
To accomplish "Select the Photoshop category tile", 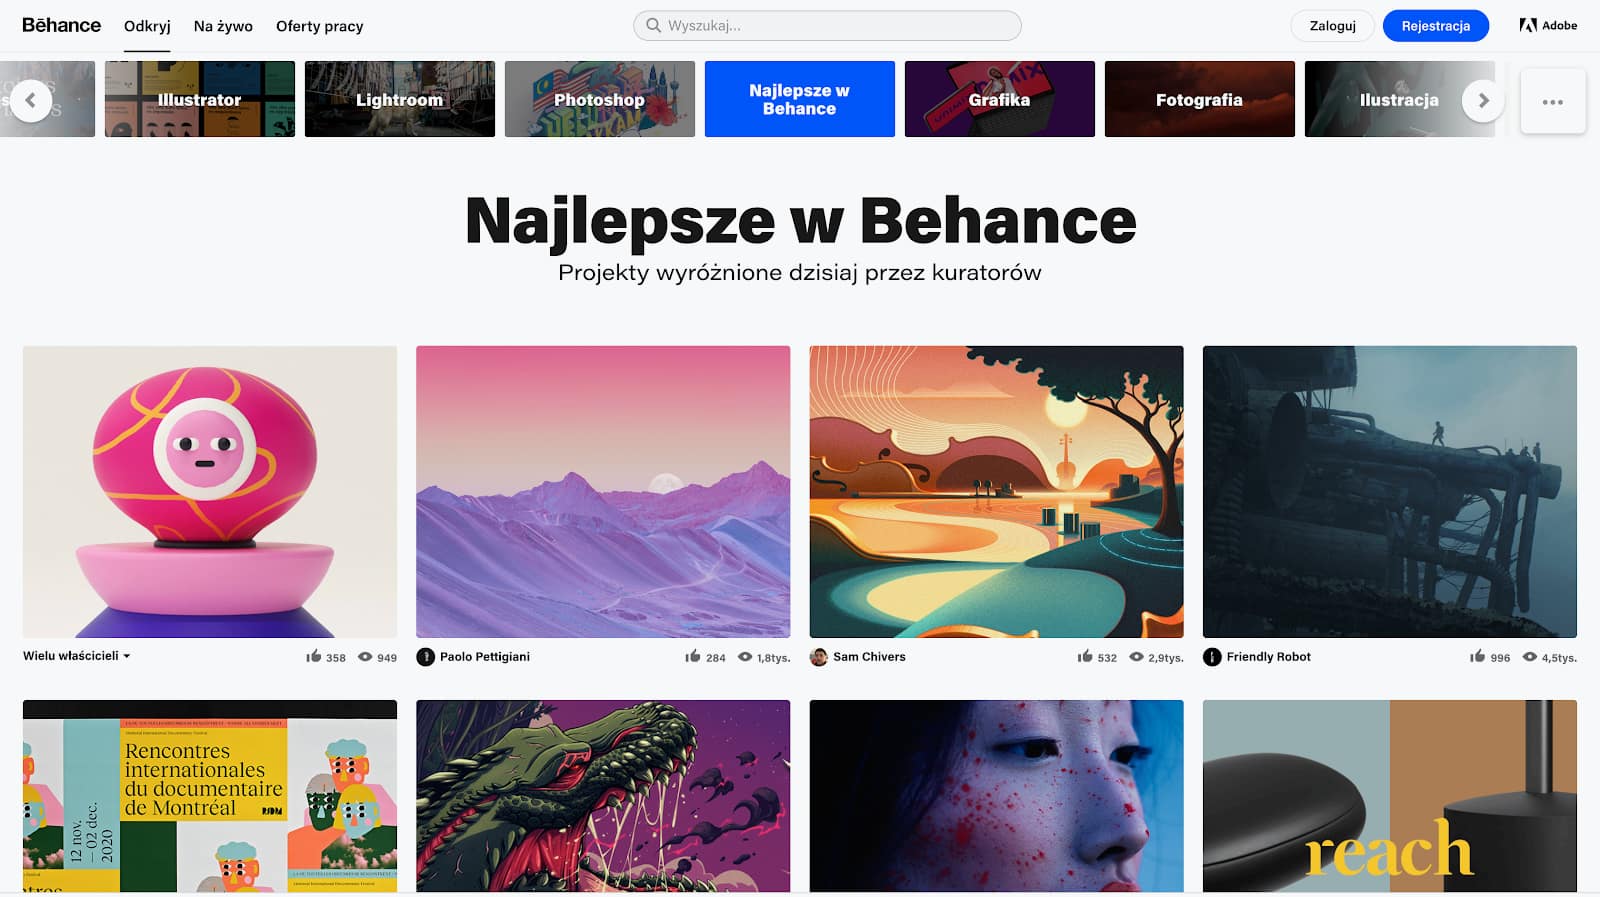I will (600, 99).
